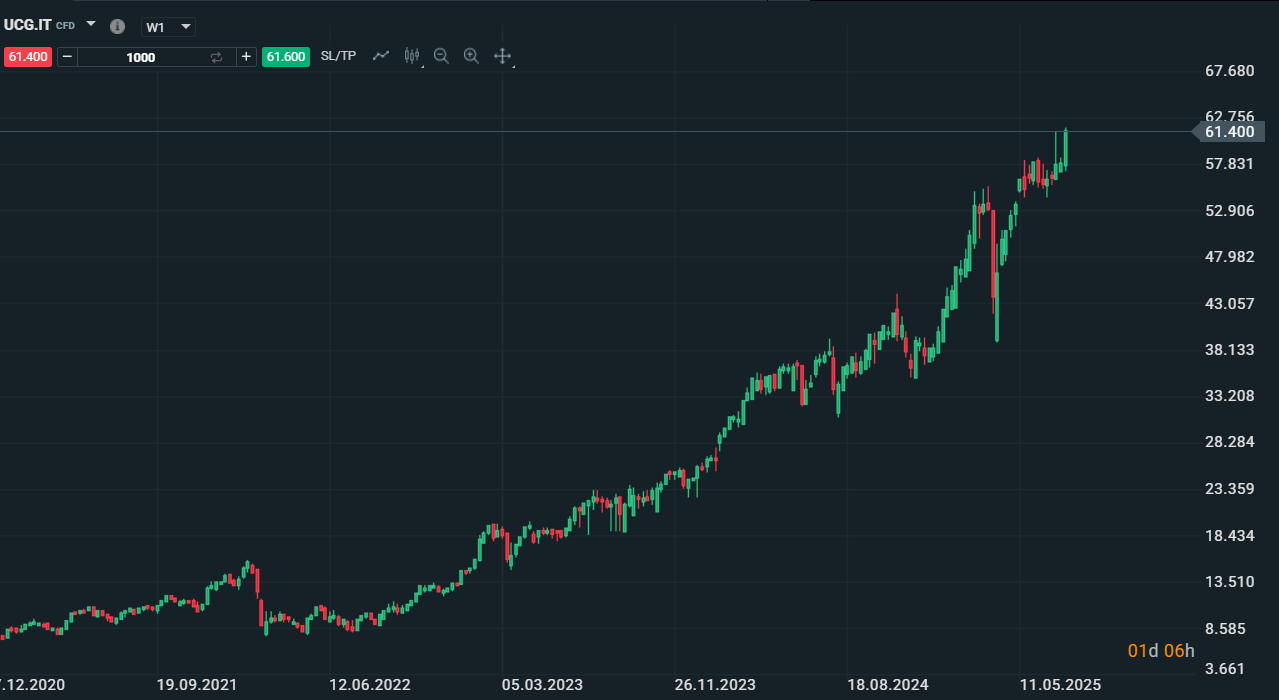
Task: Click the volume swap arrows icon
Action: point(216,57)
